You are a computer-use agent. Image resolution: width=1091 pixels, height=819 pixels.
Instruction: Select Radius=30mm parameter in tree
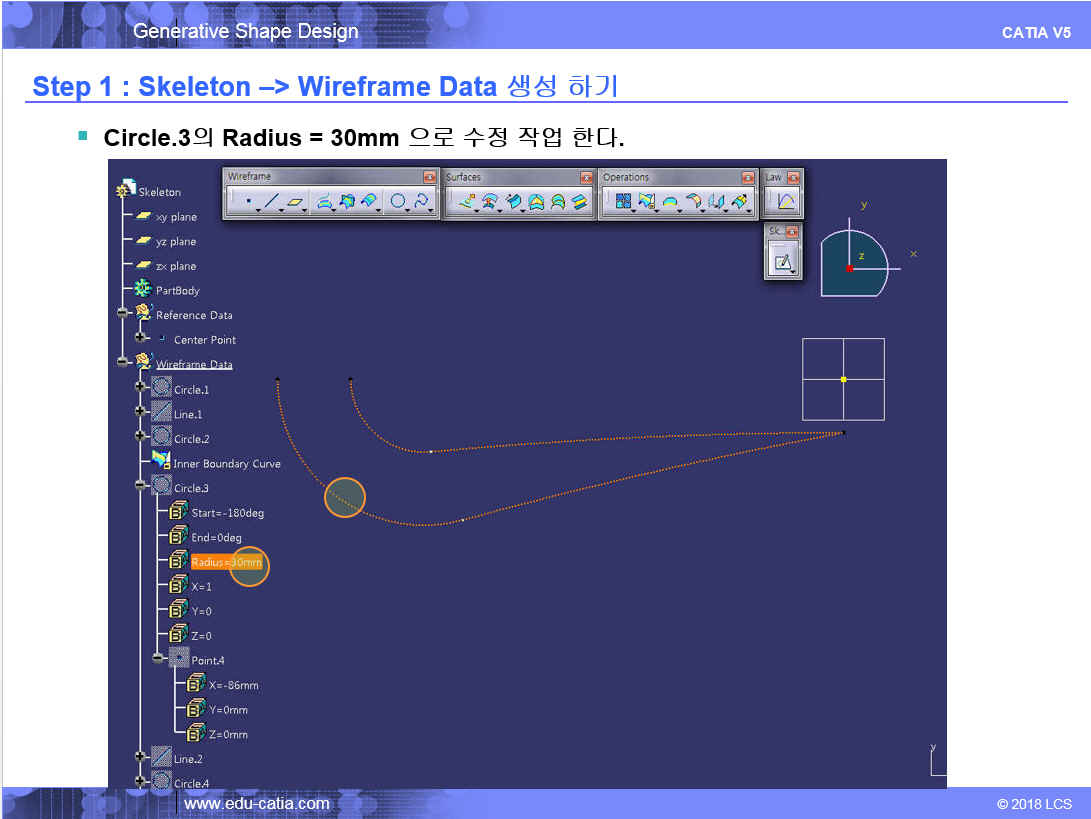[226, 562]
